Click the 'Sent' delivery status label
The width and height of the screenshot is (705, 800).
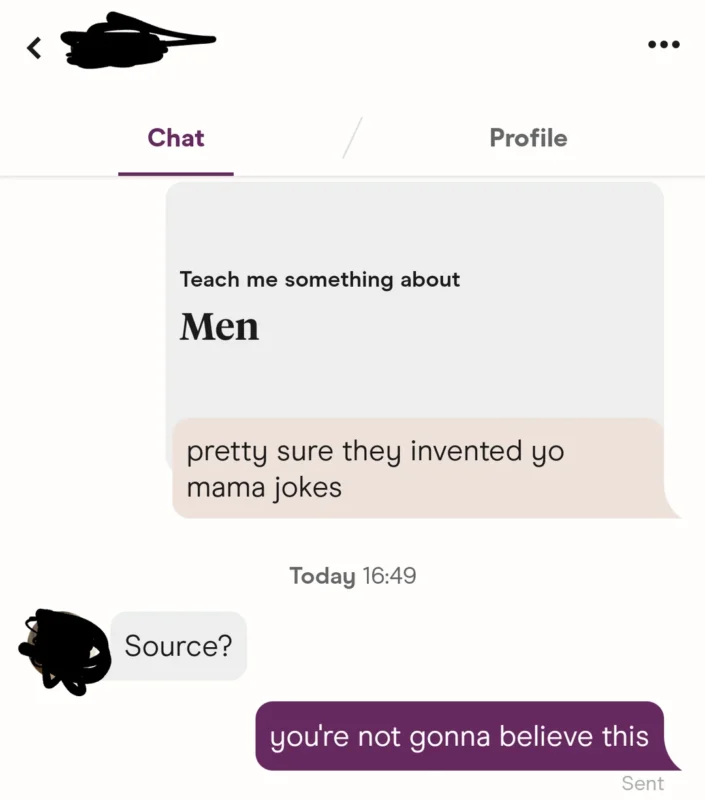coord(642,783)
